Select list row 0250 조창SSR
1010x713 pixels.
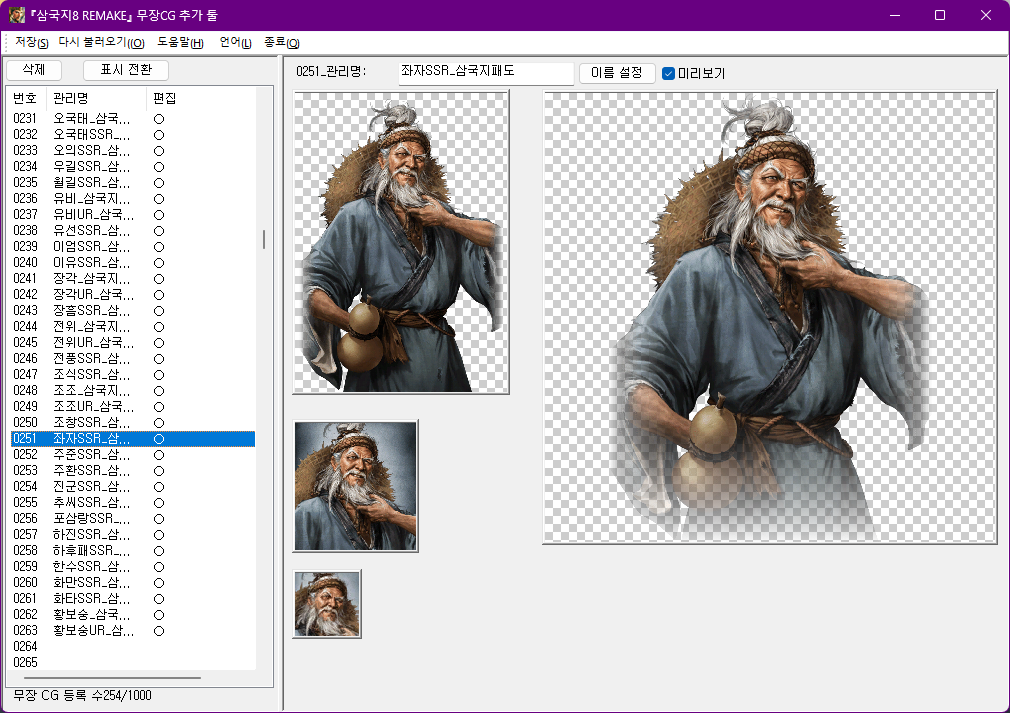(x=133, y=423)
